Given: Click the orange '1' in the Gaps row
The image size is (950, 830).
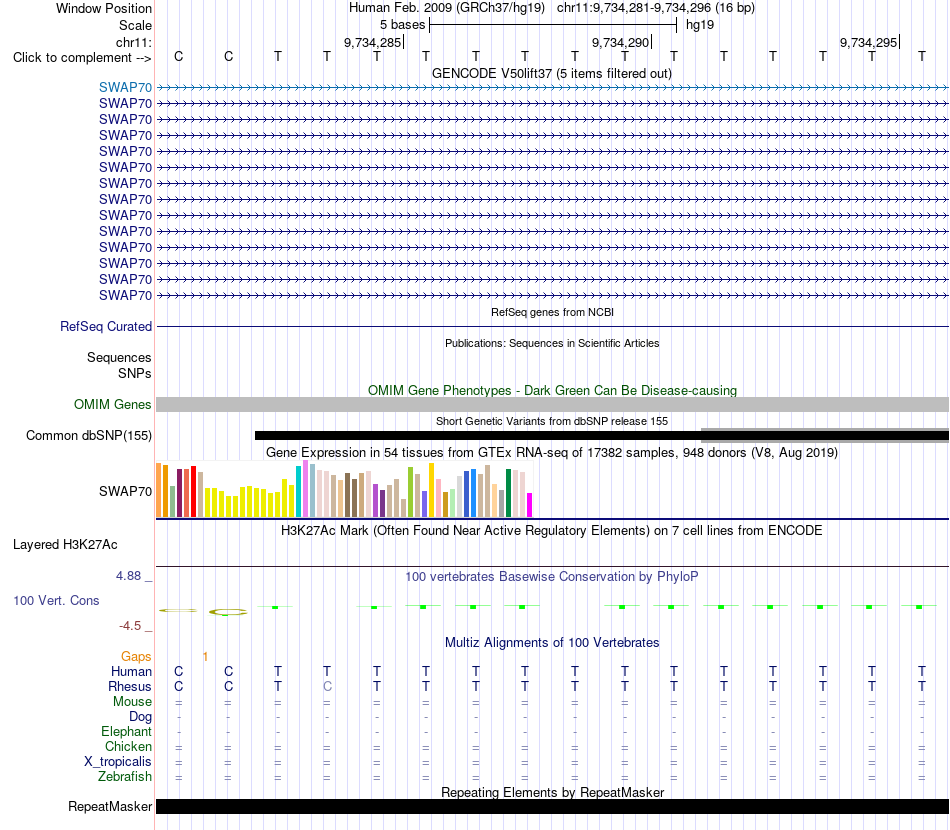Looking at the screenshot, I should click(x=205, y=657).
